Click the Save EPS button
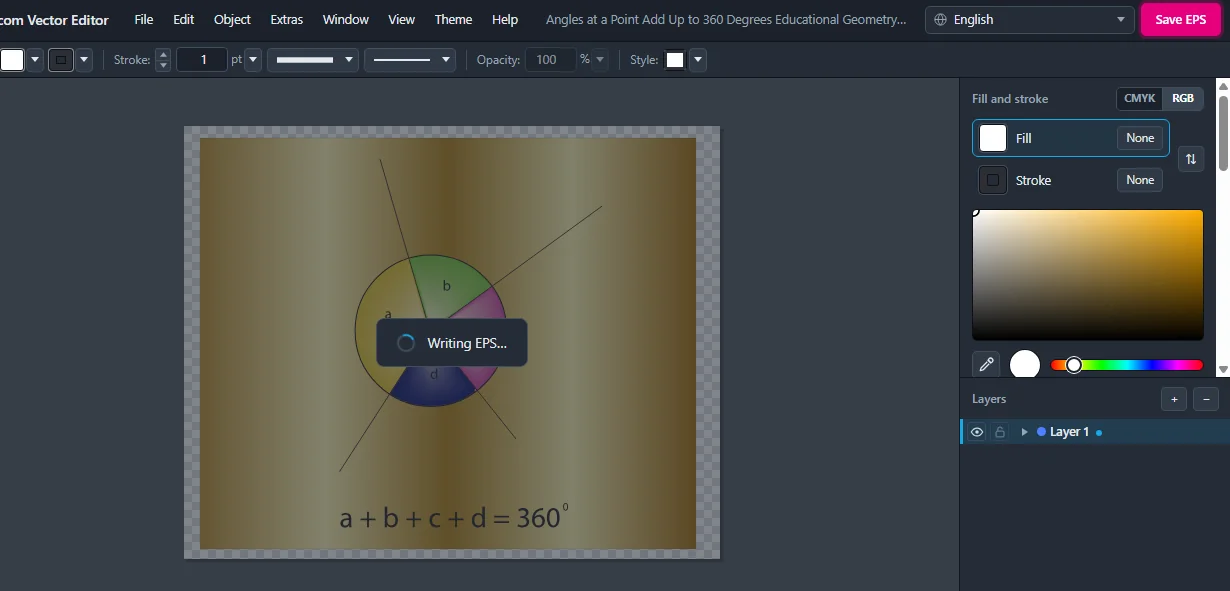The width and height of the screenshot is (1230, 591). (1181, 20)
